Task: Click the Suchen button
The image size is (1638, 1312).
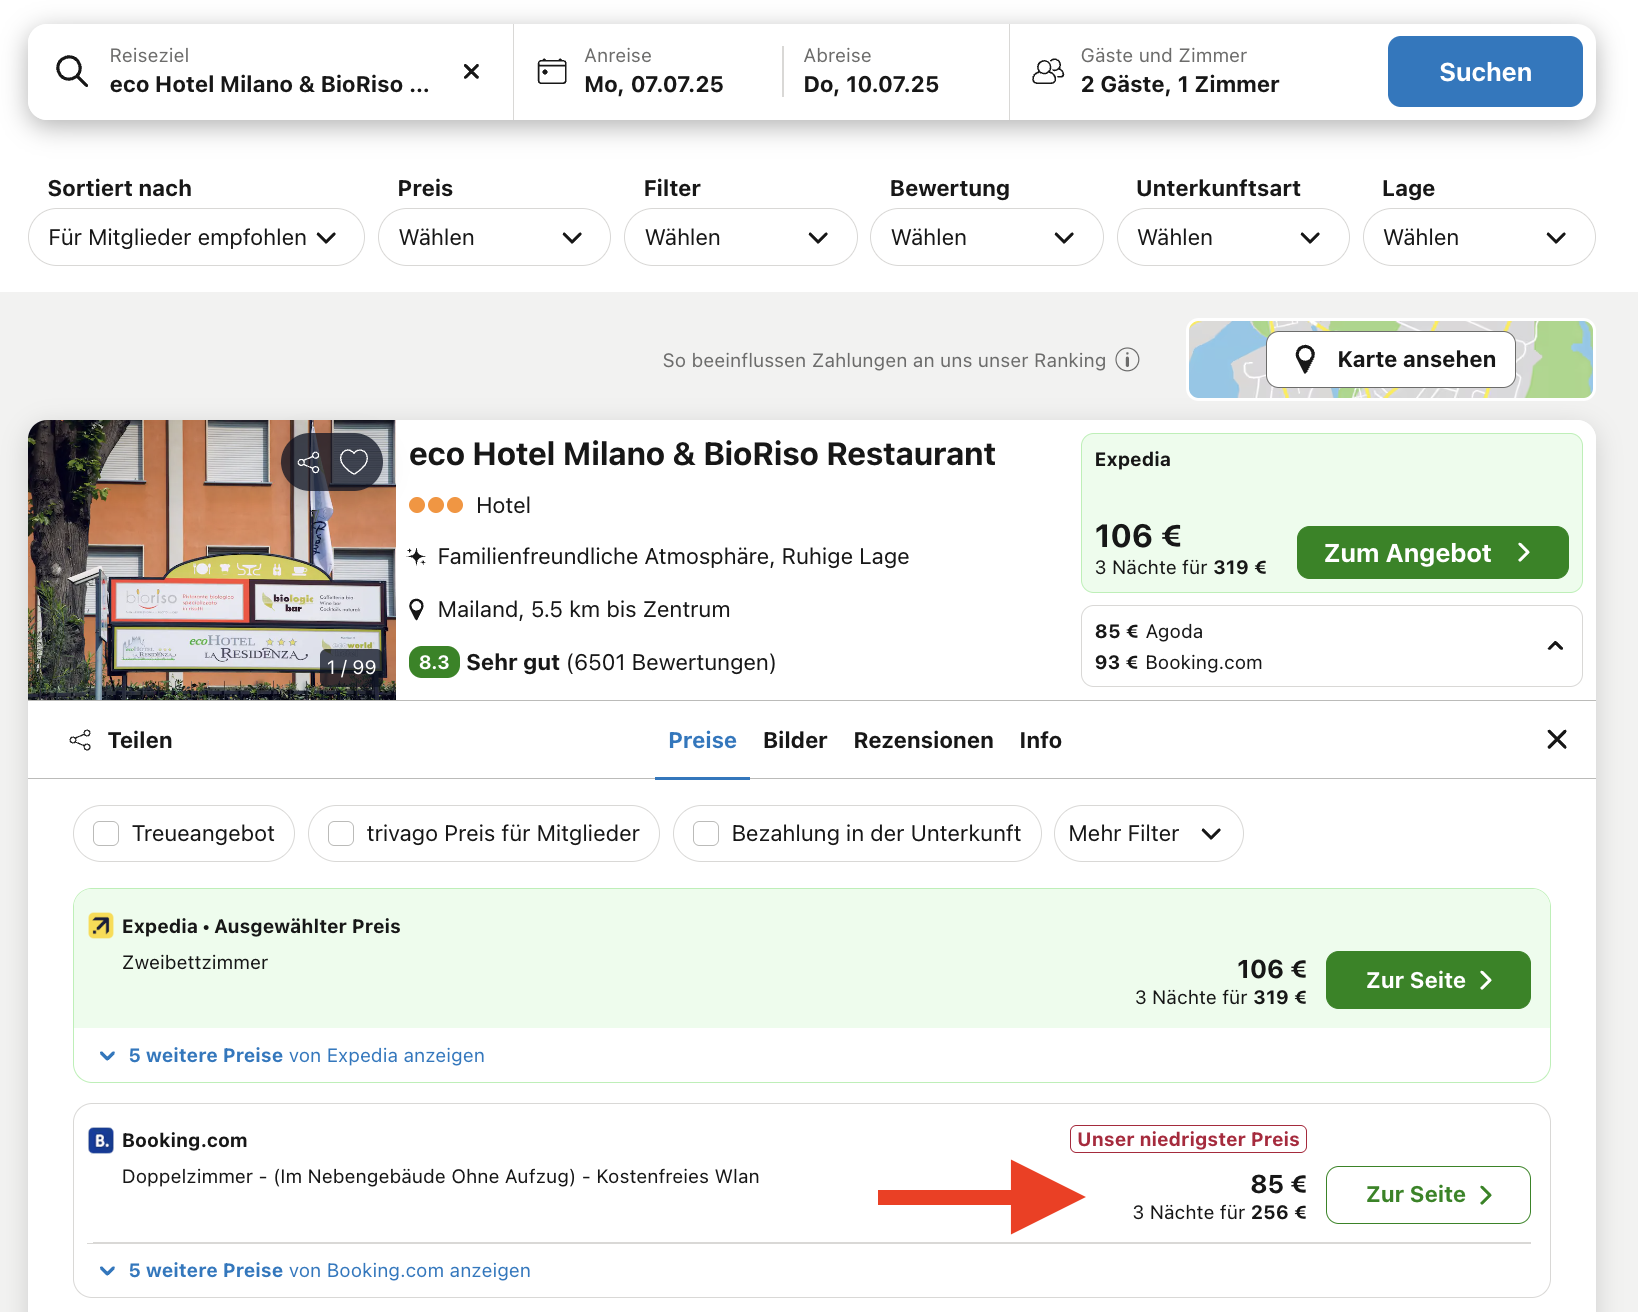Action: click(1485, 71)
